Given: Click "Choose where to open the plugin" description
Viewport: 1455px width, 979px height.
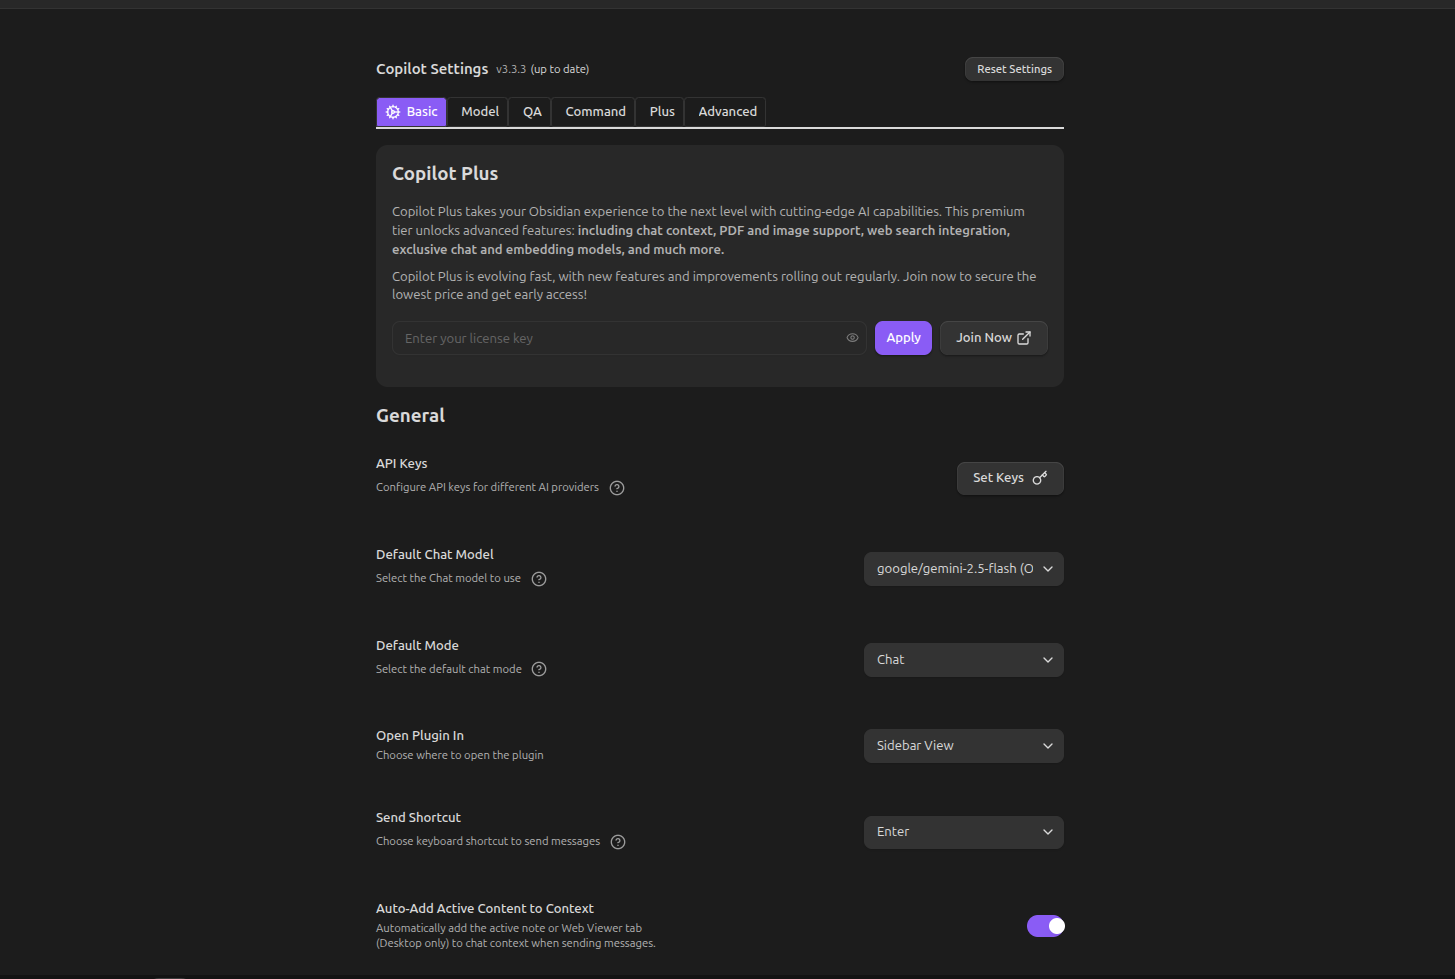Looking at the screenshot, I should [460, 756].
